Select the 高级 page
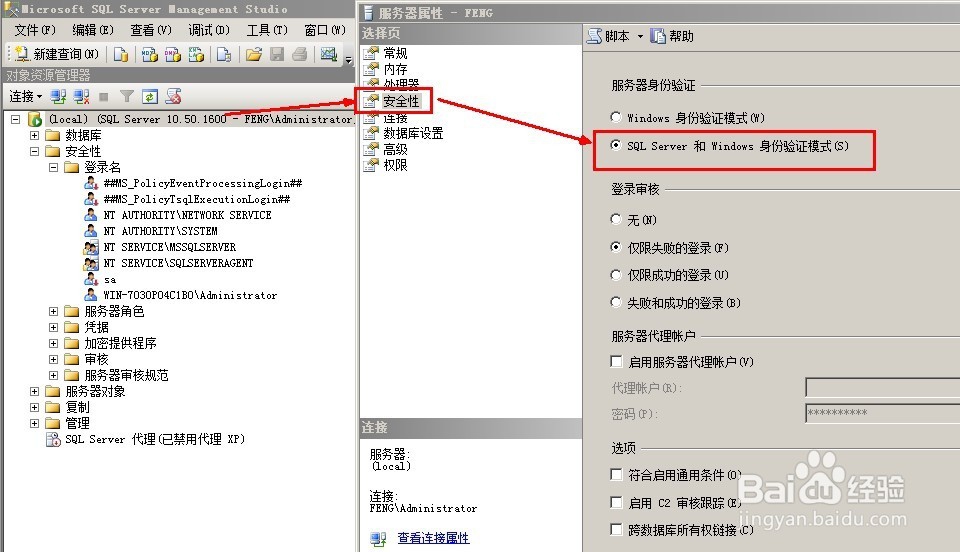This screenshot has height=552, width=960. point(395,149)
